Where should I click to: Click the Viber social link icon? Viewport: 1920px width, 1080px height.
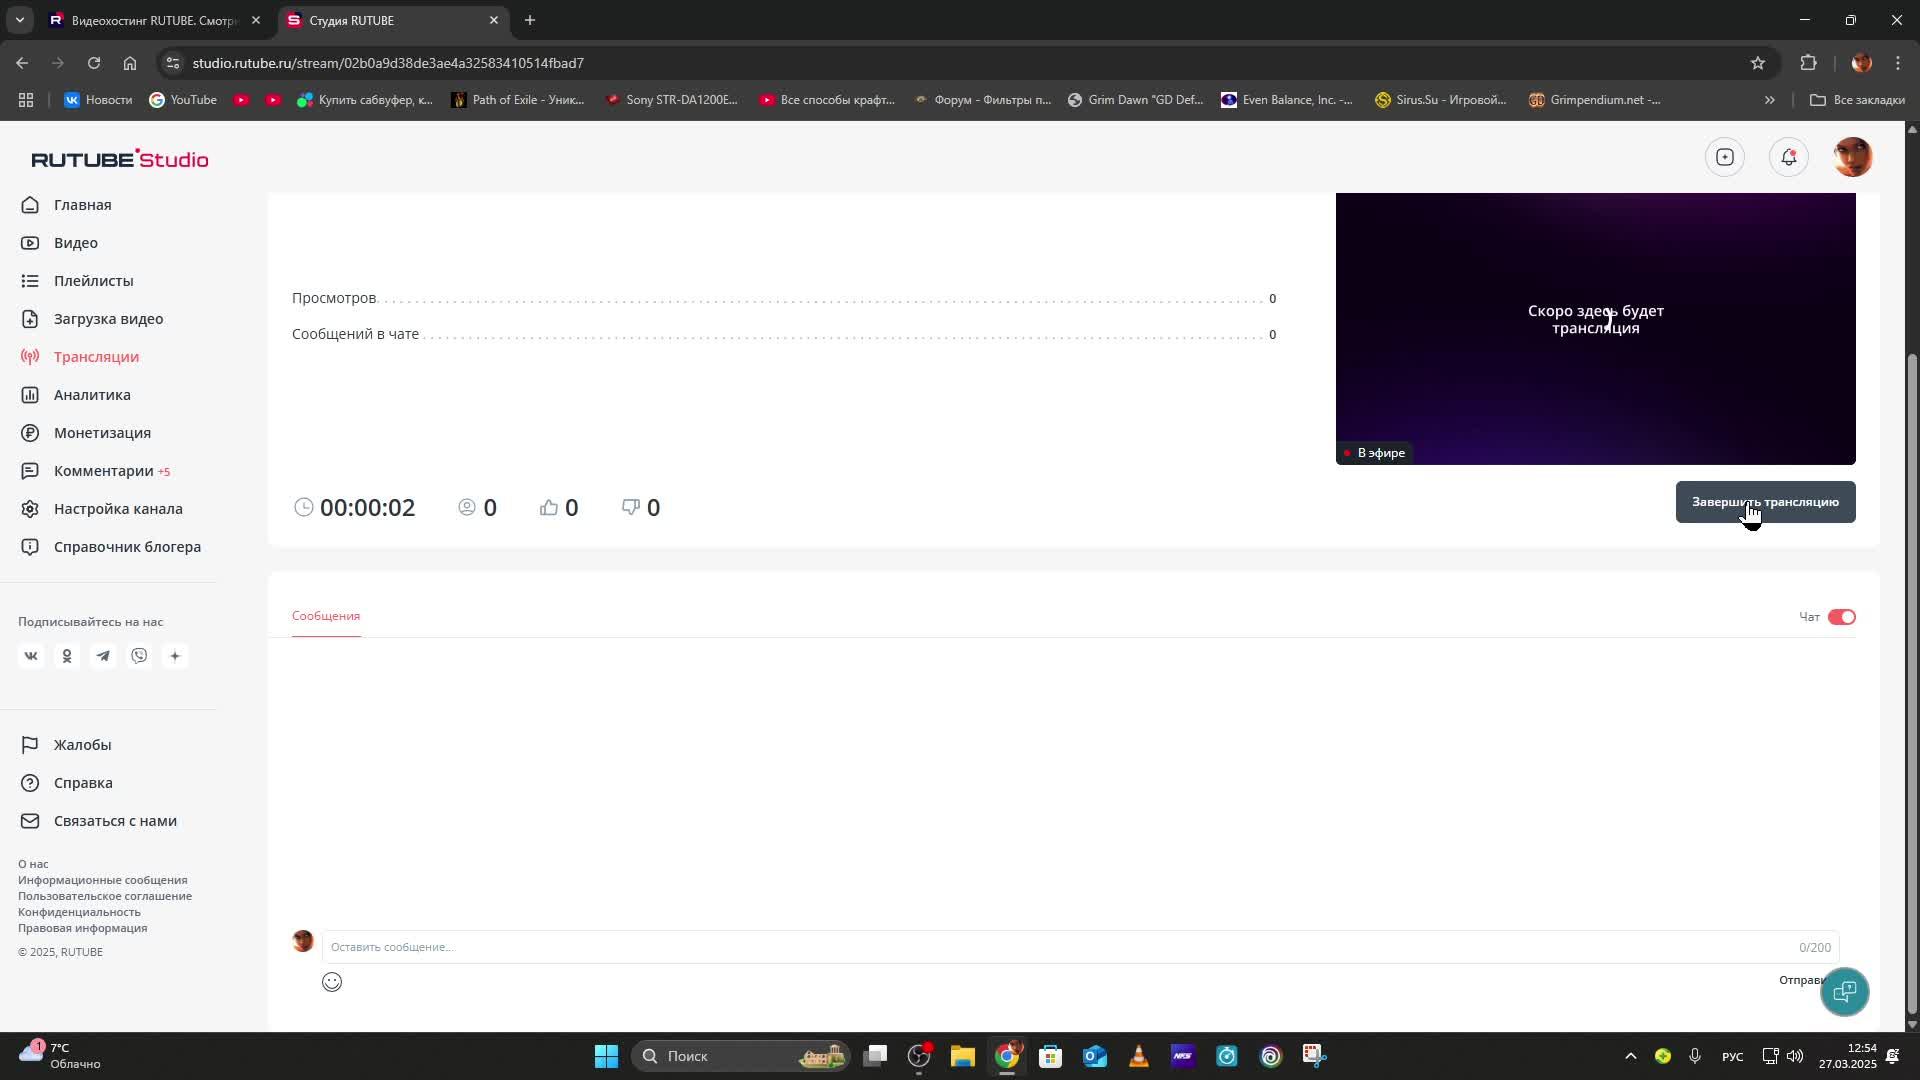tap(139, 656)
